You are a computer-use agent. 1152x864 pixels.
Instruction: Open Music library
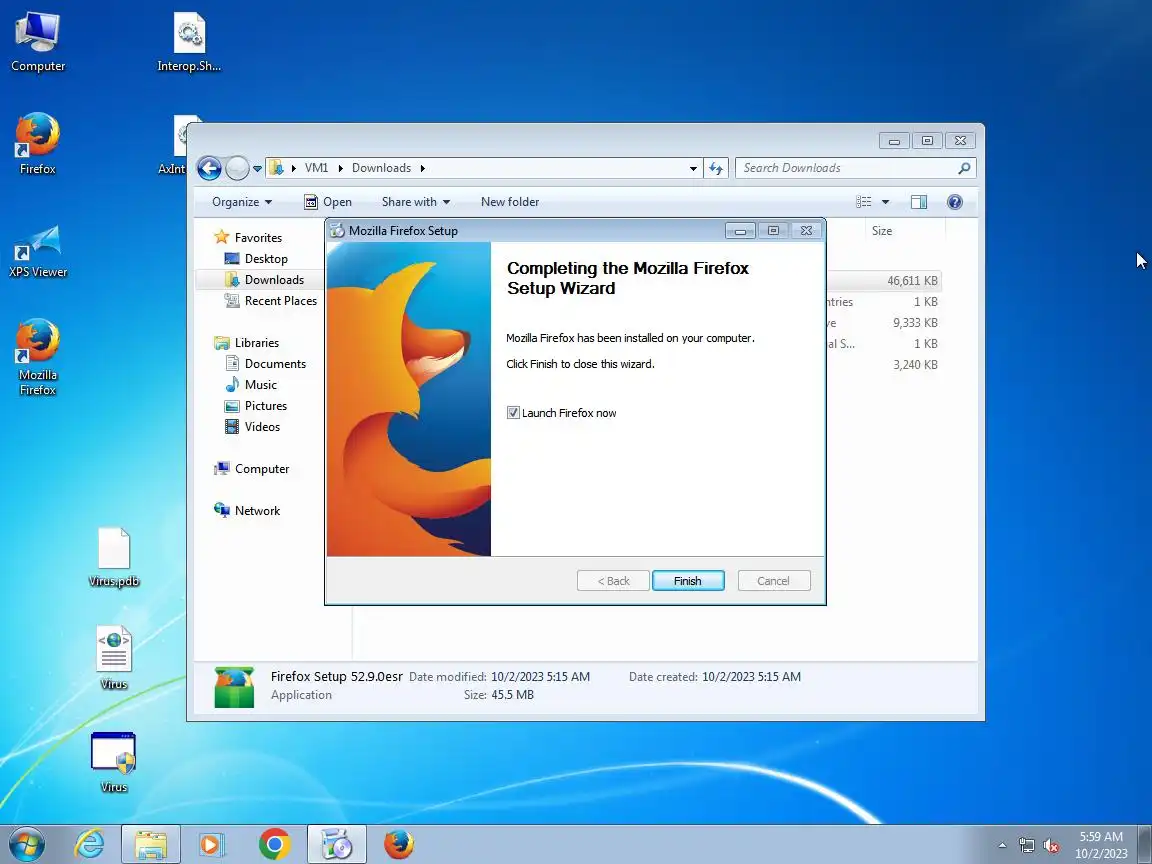point(260,384)
